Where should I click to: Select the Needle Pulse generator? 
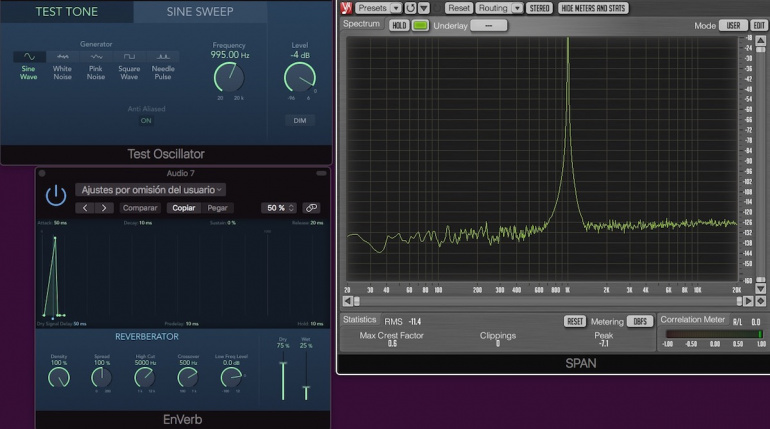click(163, 65)
